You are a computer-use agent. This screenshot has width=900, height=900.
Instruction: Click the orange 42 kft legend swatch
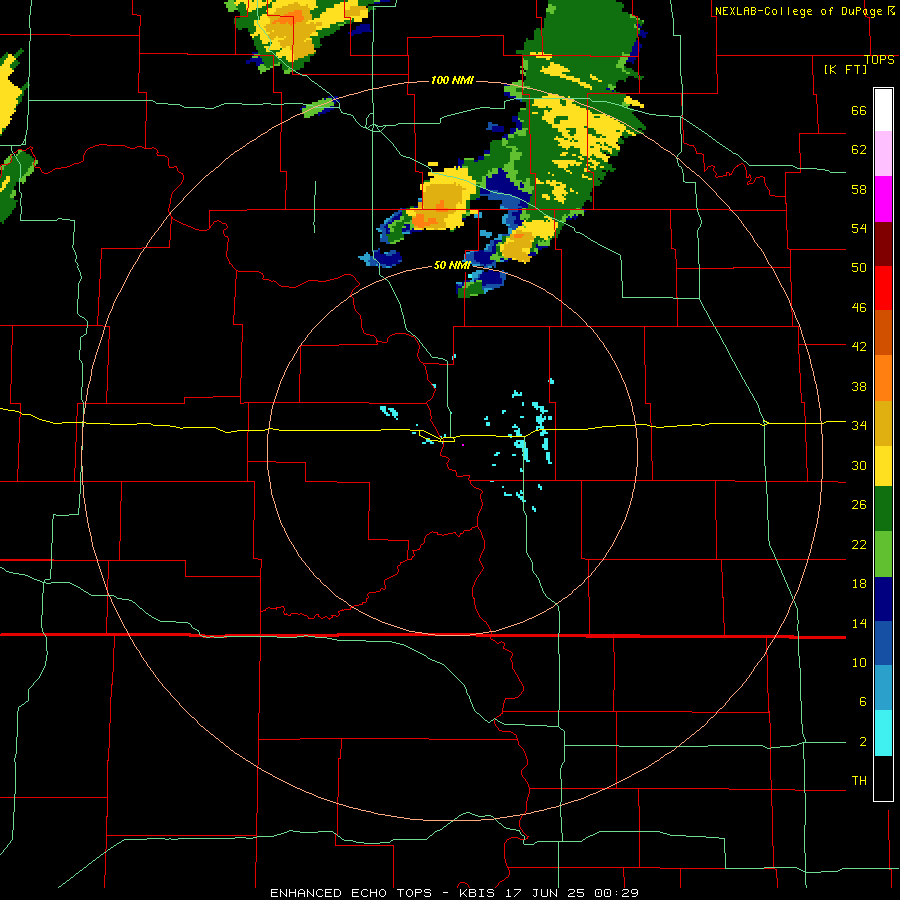point(883,377)
